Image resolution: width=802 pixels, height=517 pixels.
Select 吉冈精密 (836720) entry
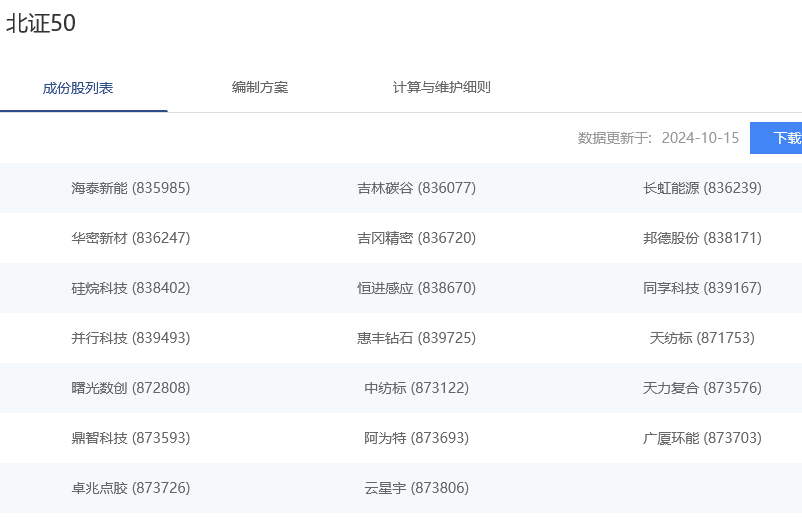tap(416, 238)
